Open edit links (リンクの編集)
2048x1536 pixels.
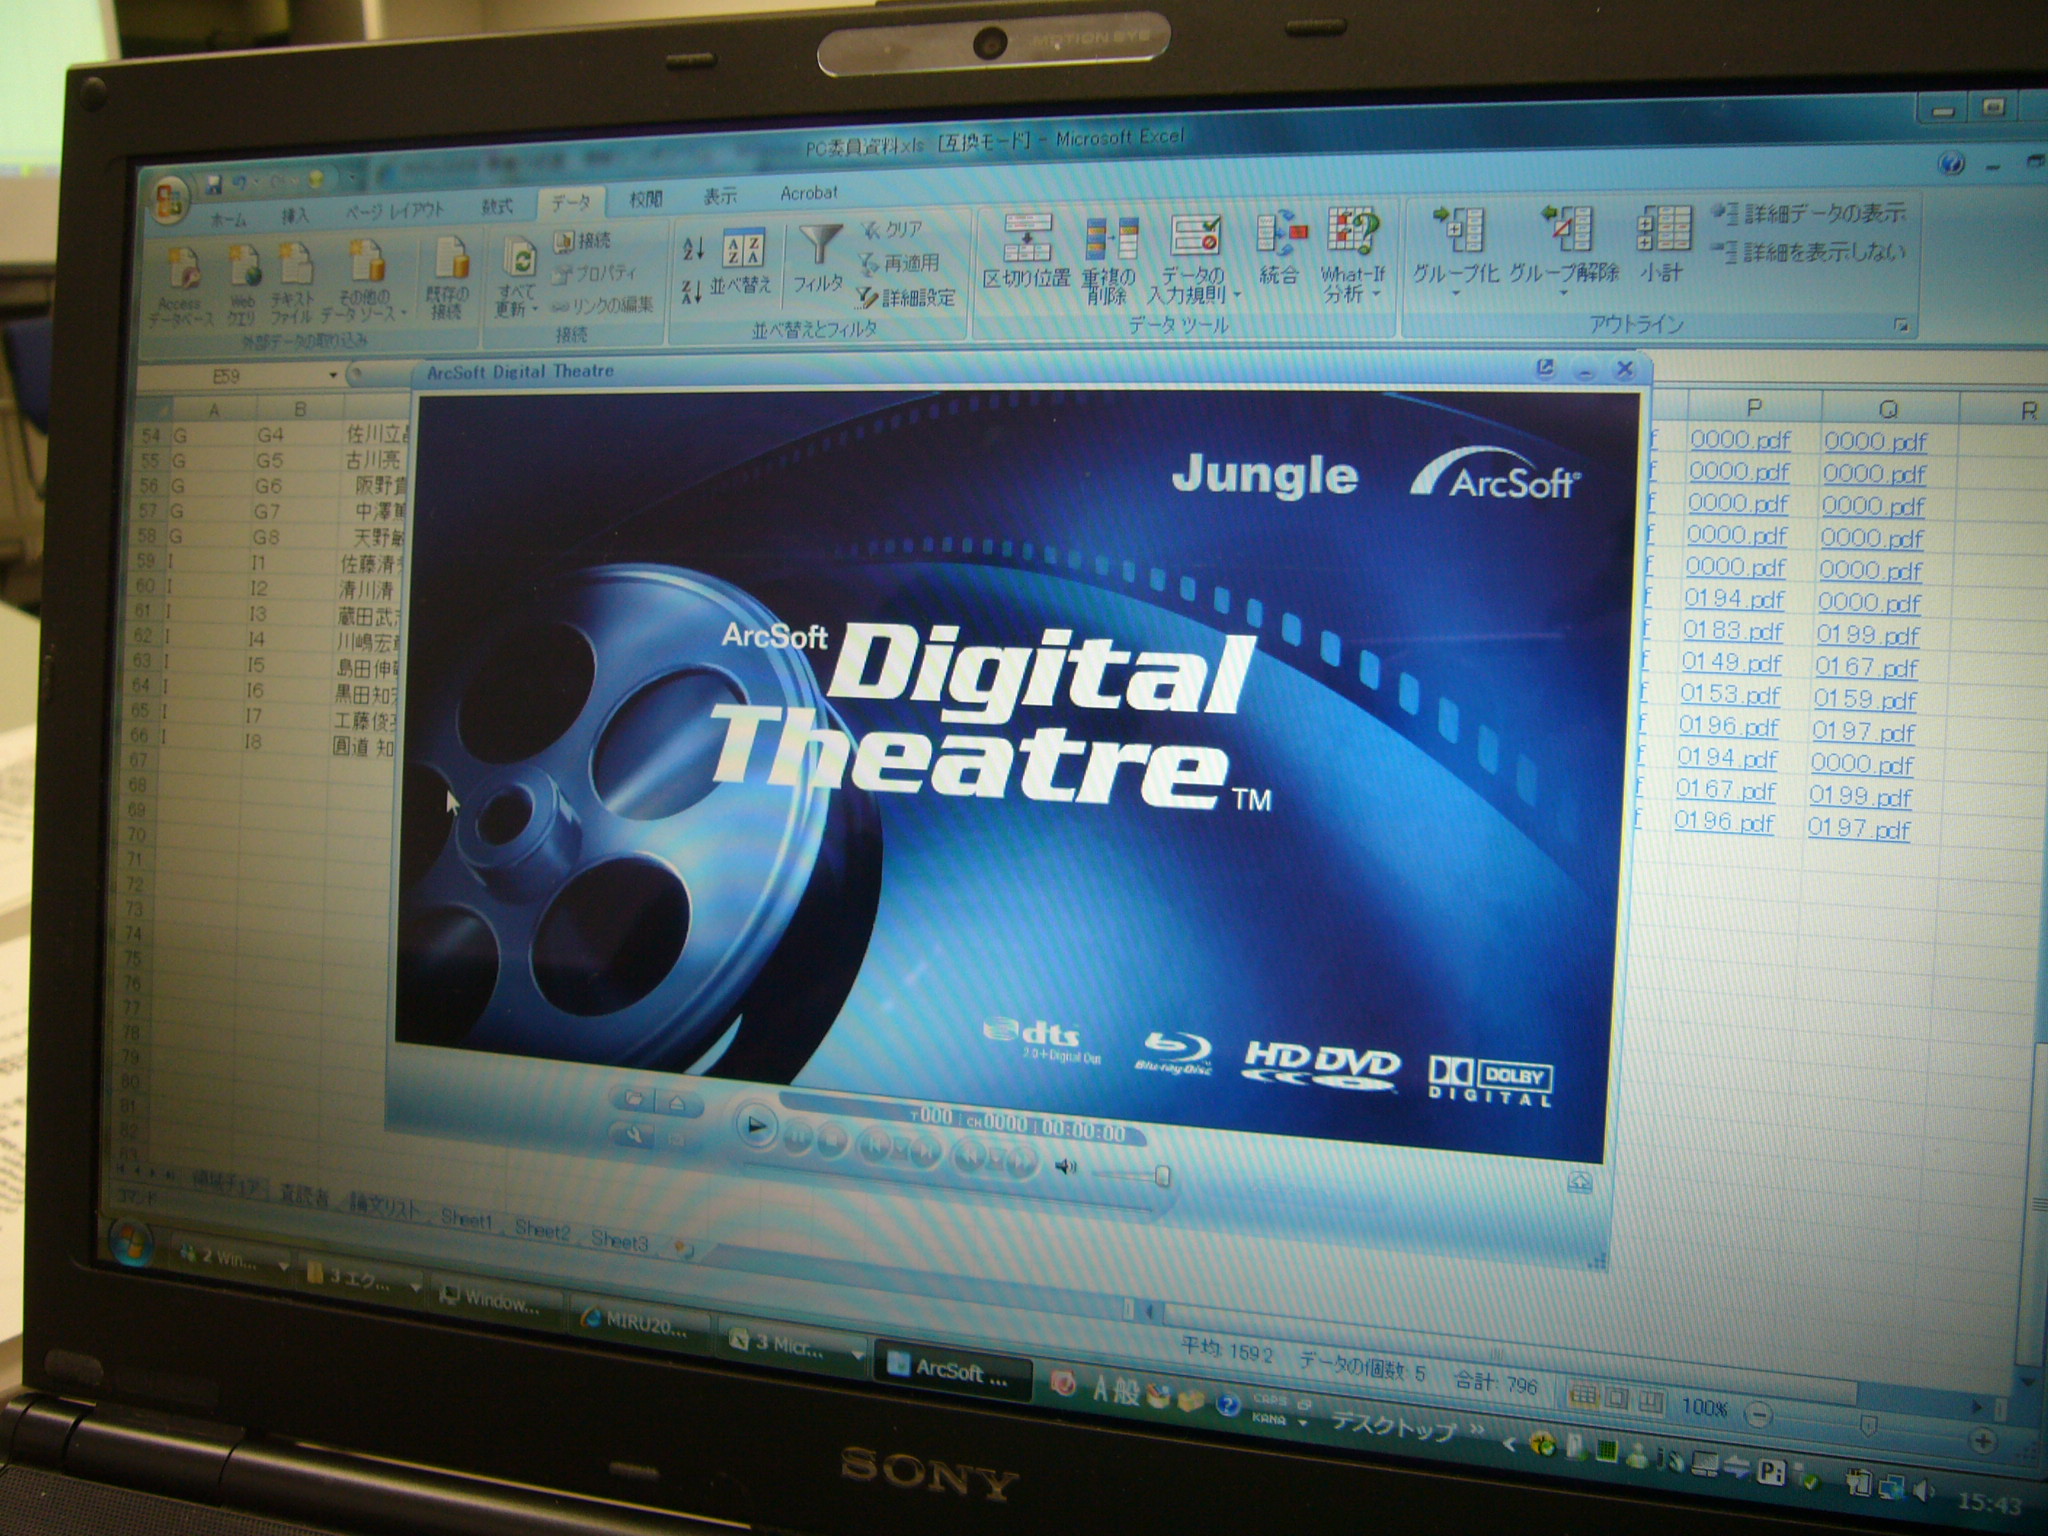[x=603, y=304]
